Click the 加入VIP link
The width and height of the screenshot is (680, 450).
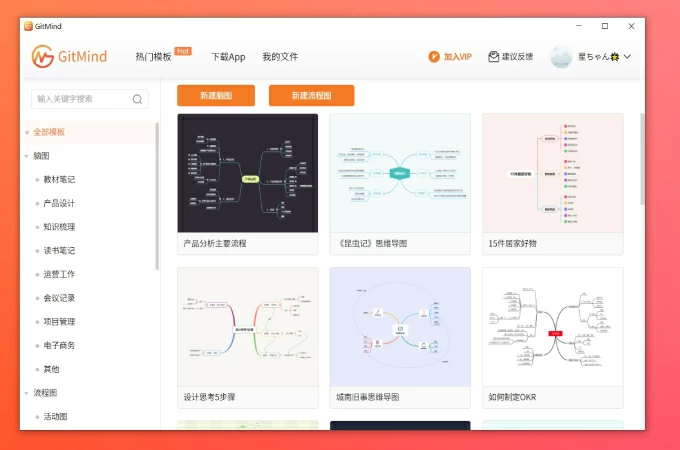tap(458, 57)
